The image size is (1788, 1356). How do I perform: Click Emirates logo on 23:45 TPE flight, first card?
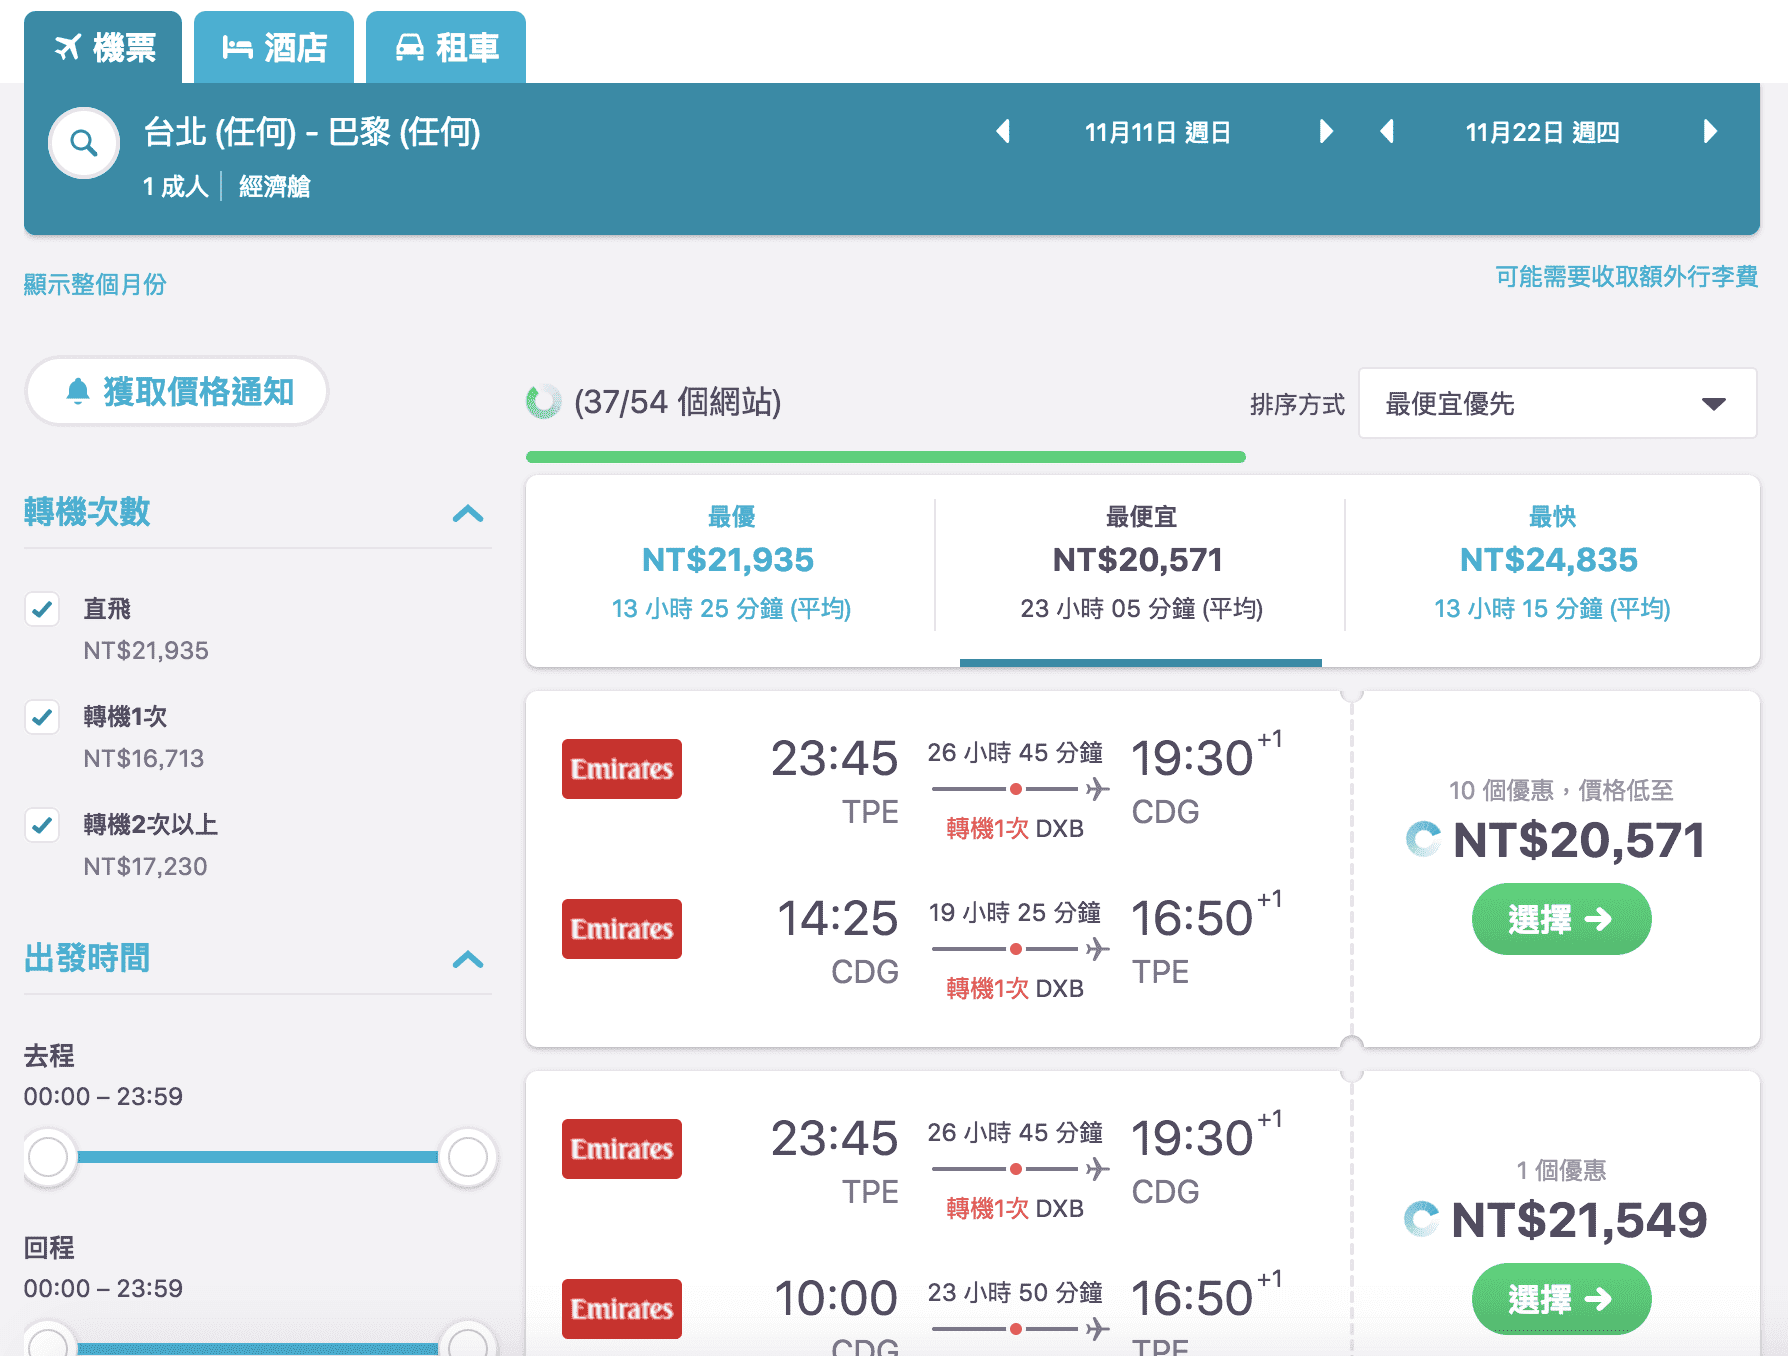[622, 769]
